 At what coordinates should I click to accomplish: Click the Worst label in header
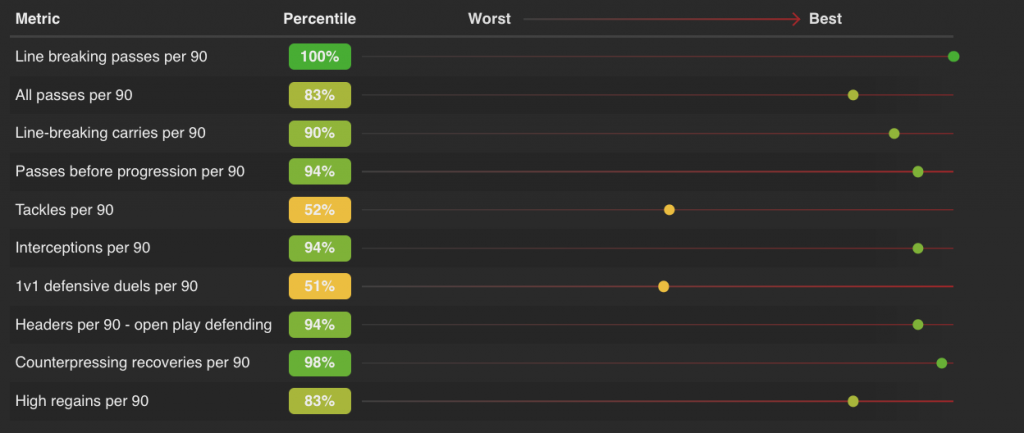pos(489,19)
